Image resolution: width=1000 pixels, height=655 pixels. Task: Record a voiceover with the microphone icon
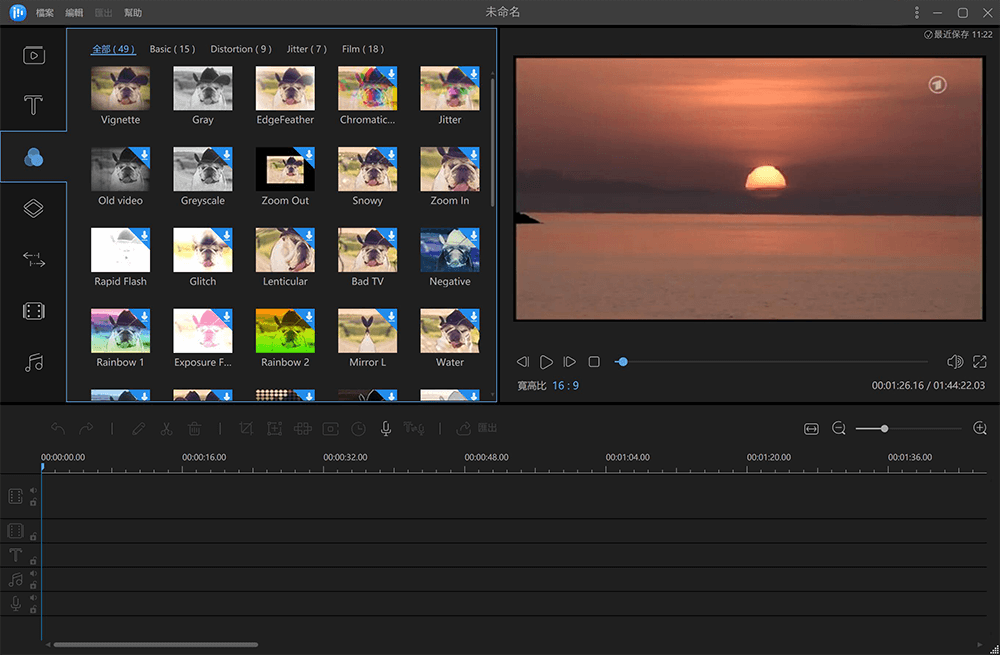(385, 428)
